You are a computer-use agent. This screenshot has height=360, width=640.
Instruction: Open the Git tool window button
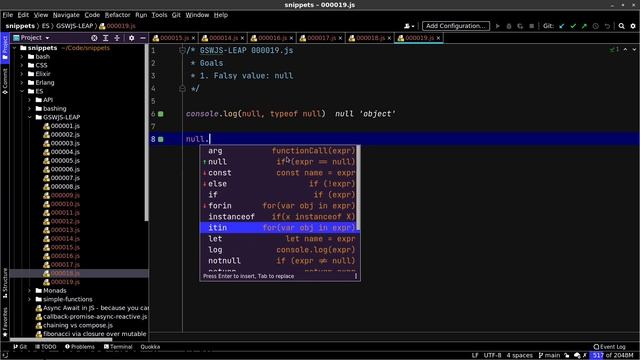click(x=20, y=347)
